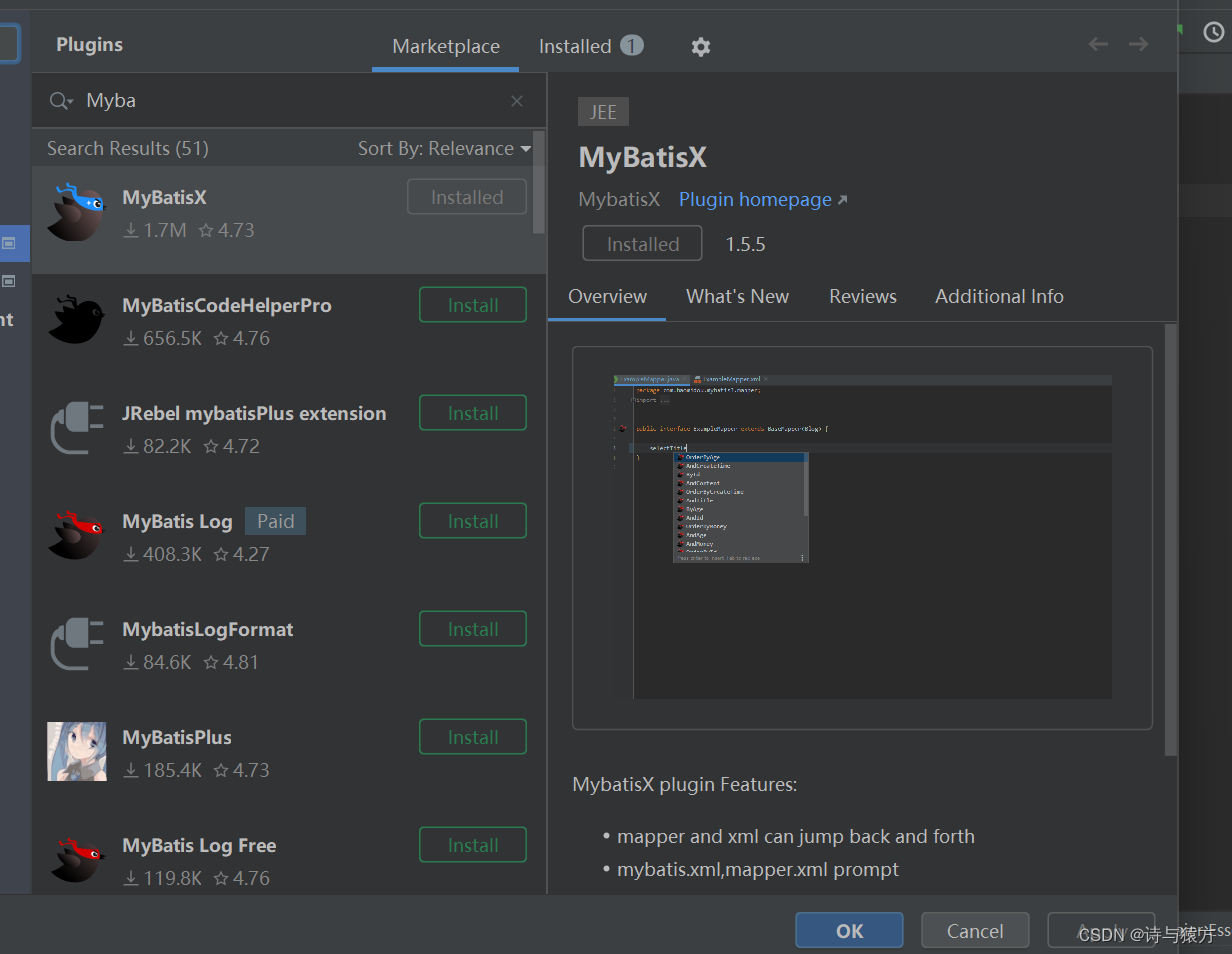Click the MyBatis Log red bird icon
This screenshot has height=954, width=1232.
77,536
